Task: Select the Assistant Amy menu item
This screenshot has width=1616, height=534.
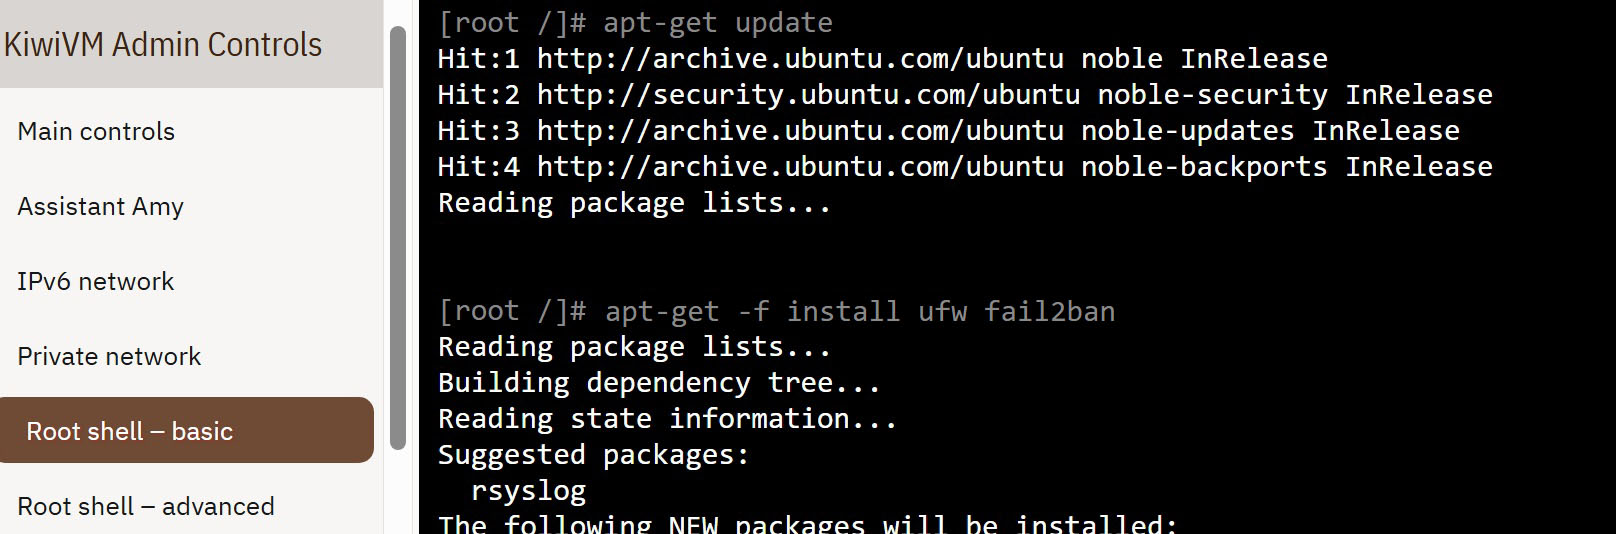Action: point(100,206)
